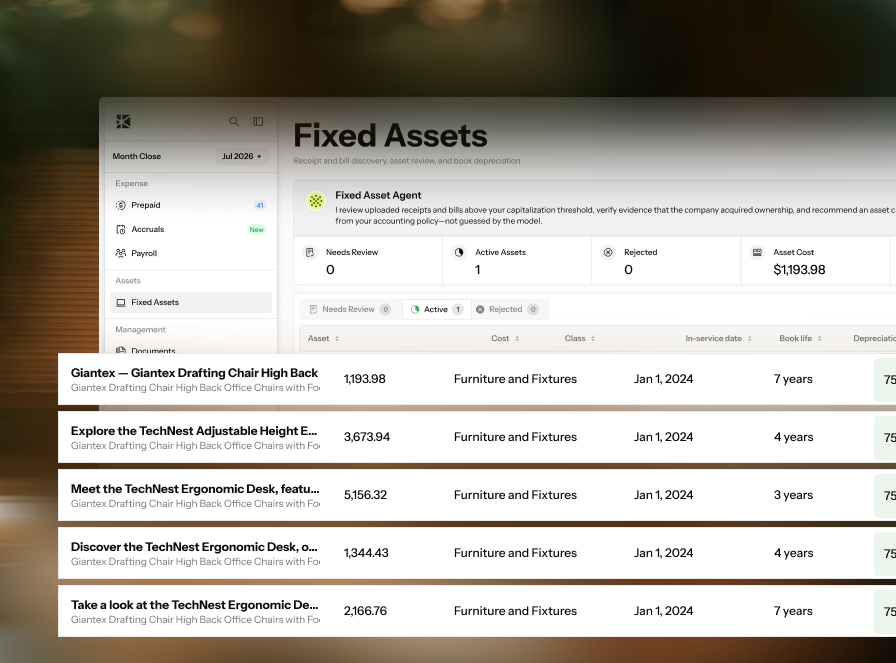896x663 pixels.
Task: Click Furniture and Fixtures in the 3,673.94 row
Action: (x=515, y=437)
